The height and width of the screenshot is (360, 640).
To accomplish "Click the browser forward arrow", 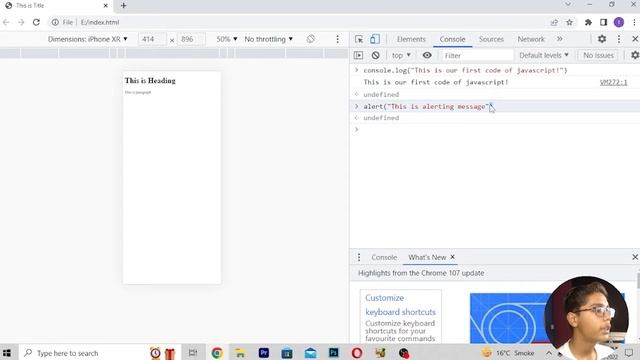I will coord(21,22).
